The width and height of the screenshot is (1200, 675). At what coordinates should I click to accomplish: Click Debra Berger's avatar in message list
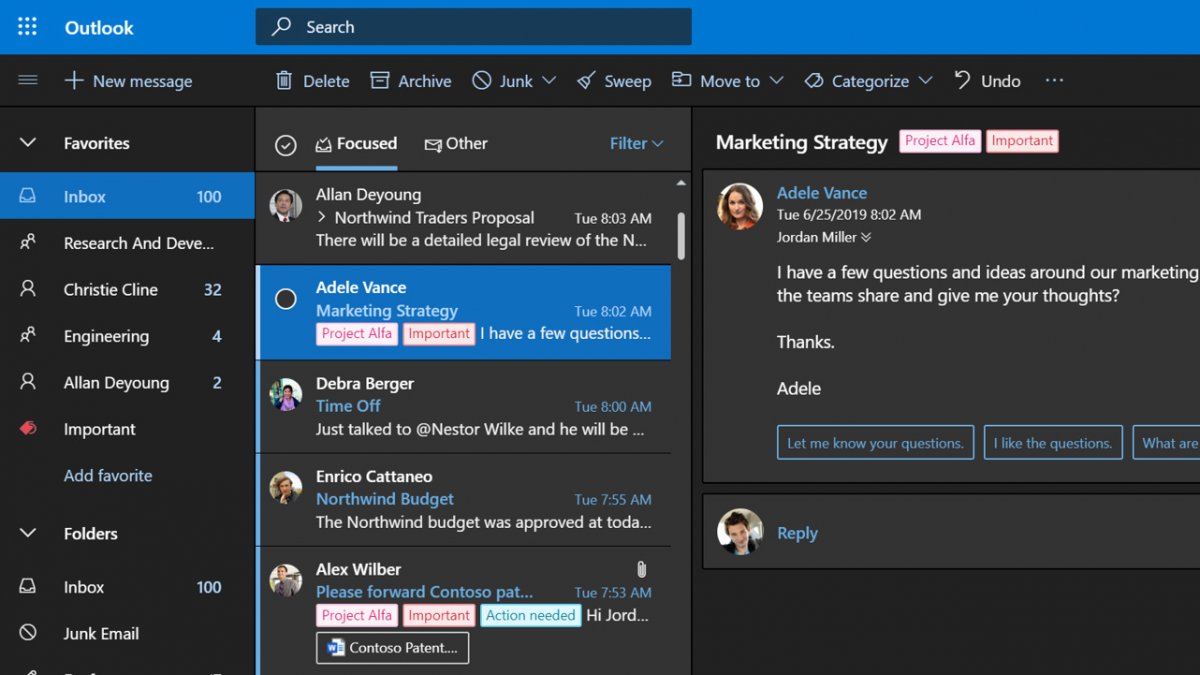point(286,394)
